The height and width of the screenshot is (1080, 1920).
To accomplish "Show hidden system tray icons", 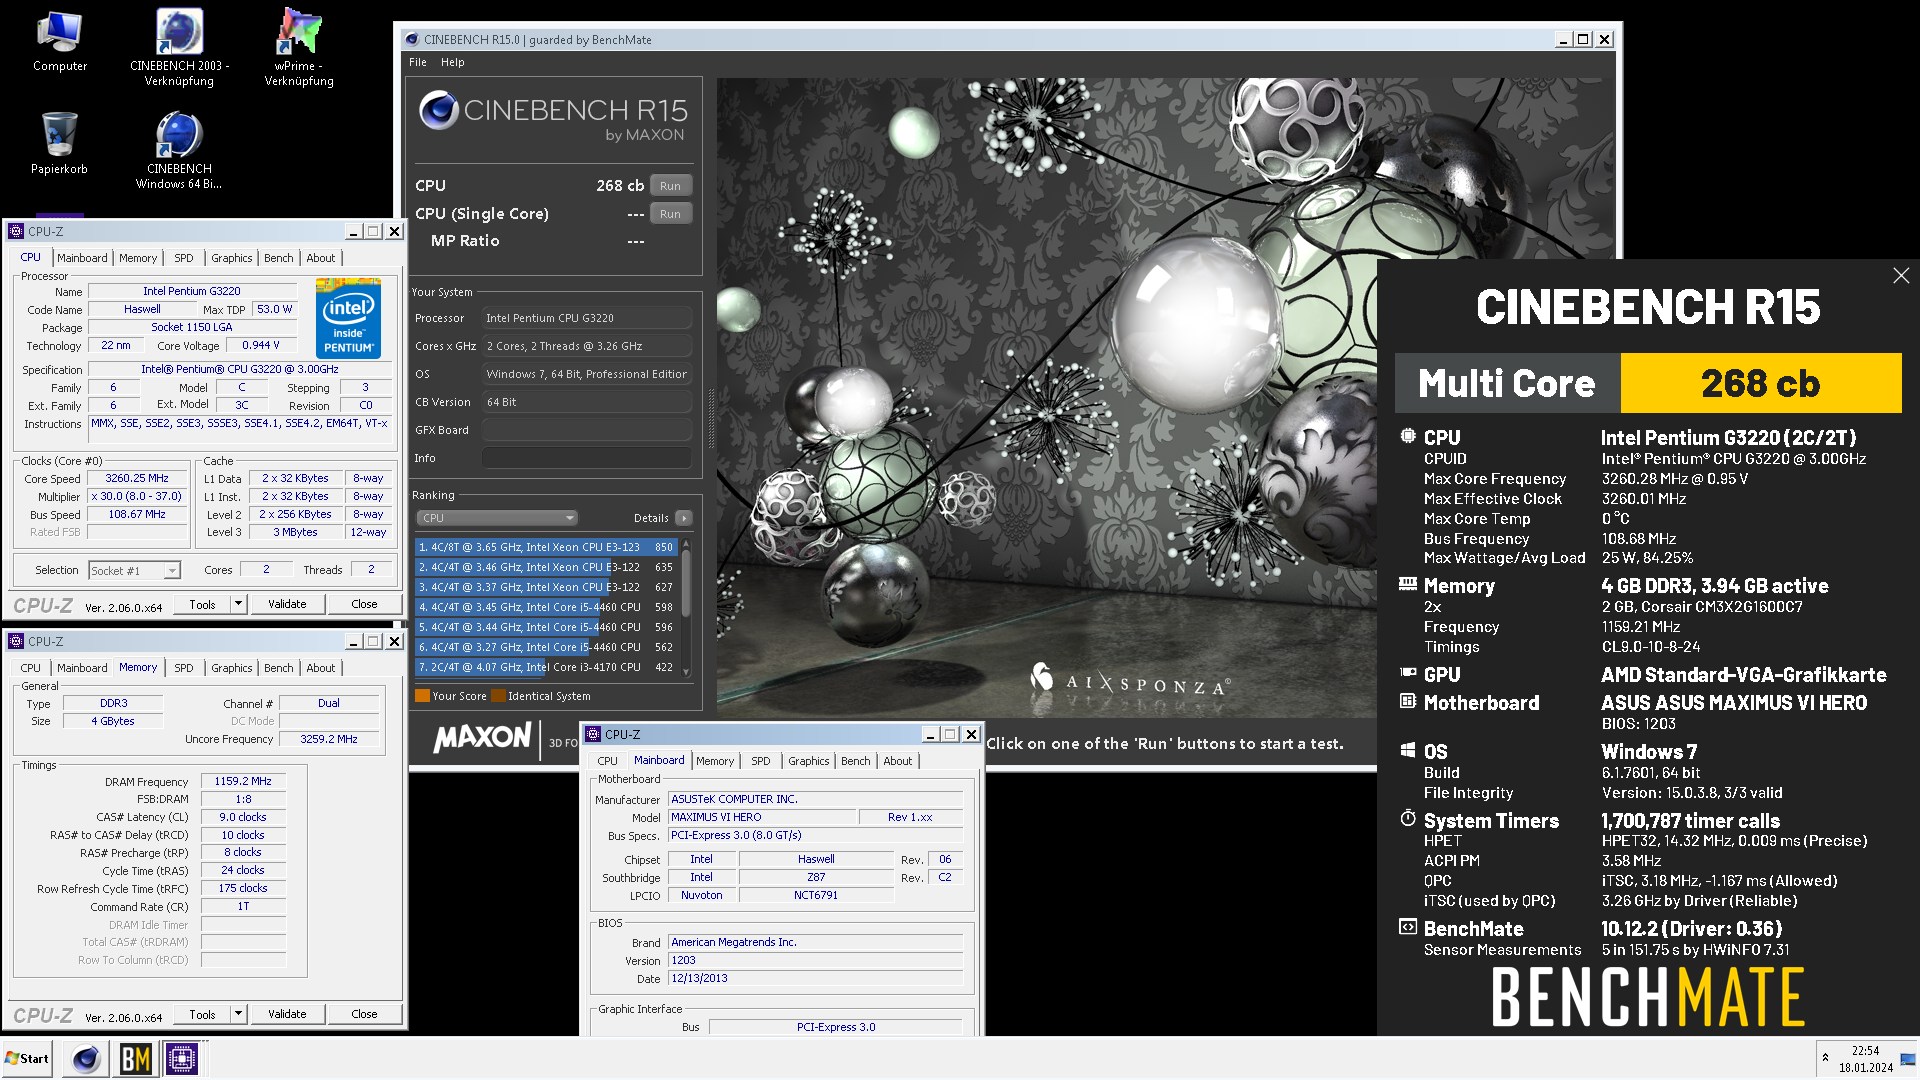I will (1825, 1058).
